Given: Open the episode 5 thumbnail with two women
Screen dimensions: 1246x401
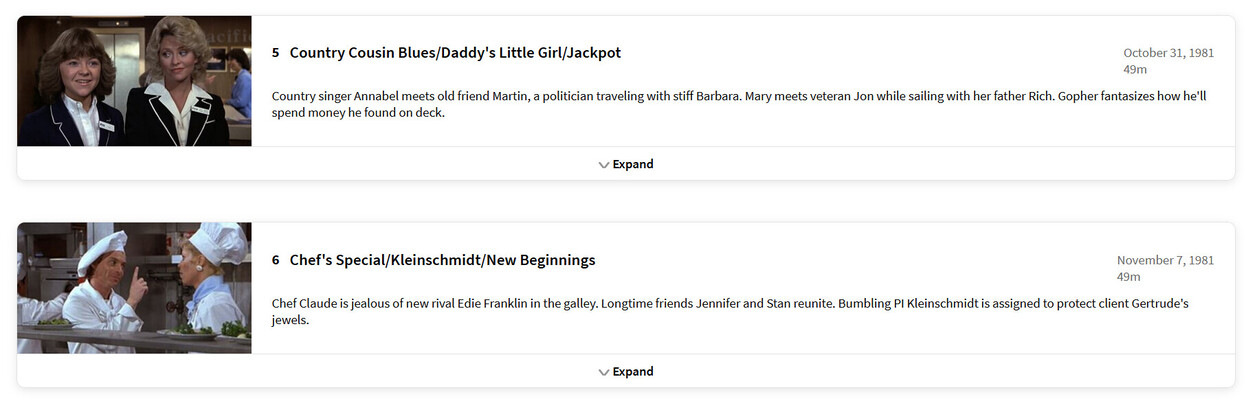Looking at the screenshot, I should 134,81.
